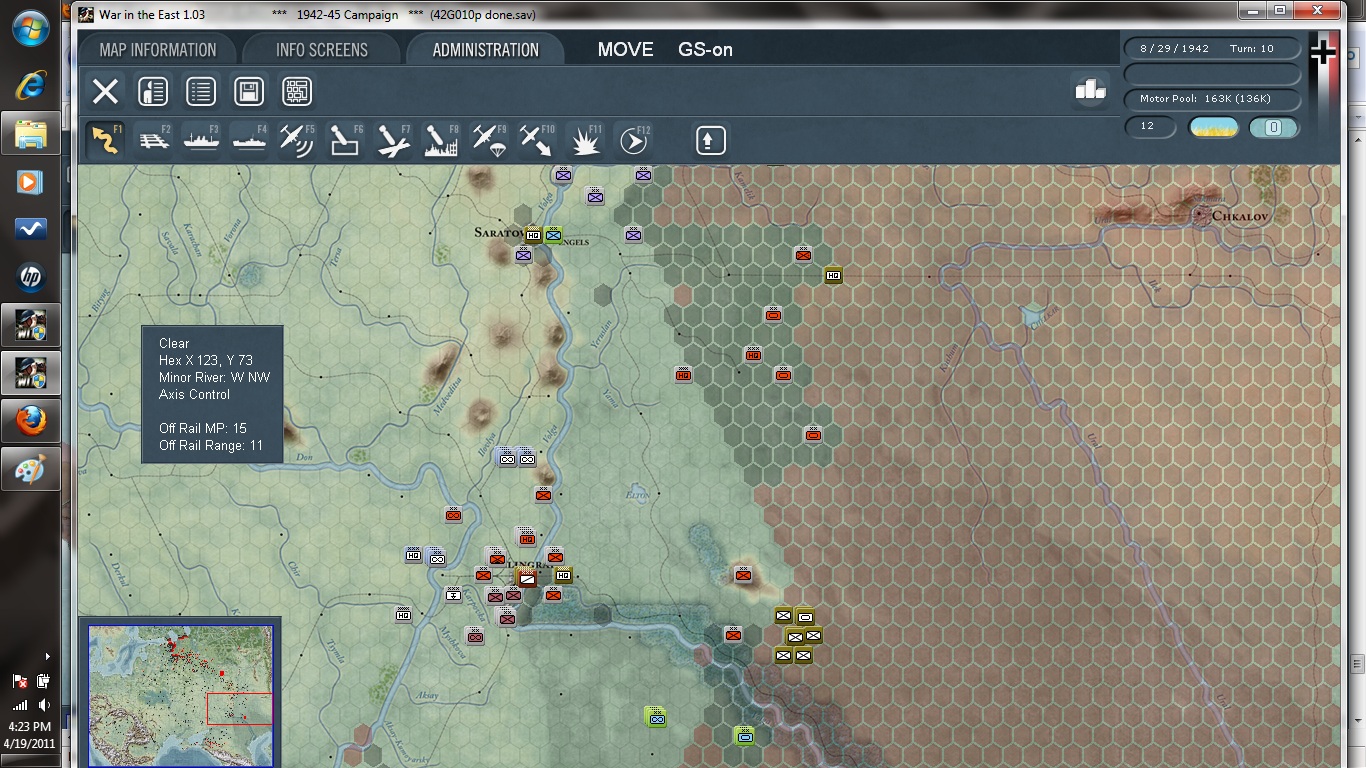Select Bomb Airfield mode (F7)
This screenshot has height=768, width=1366.
coord(393,140)
